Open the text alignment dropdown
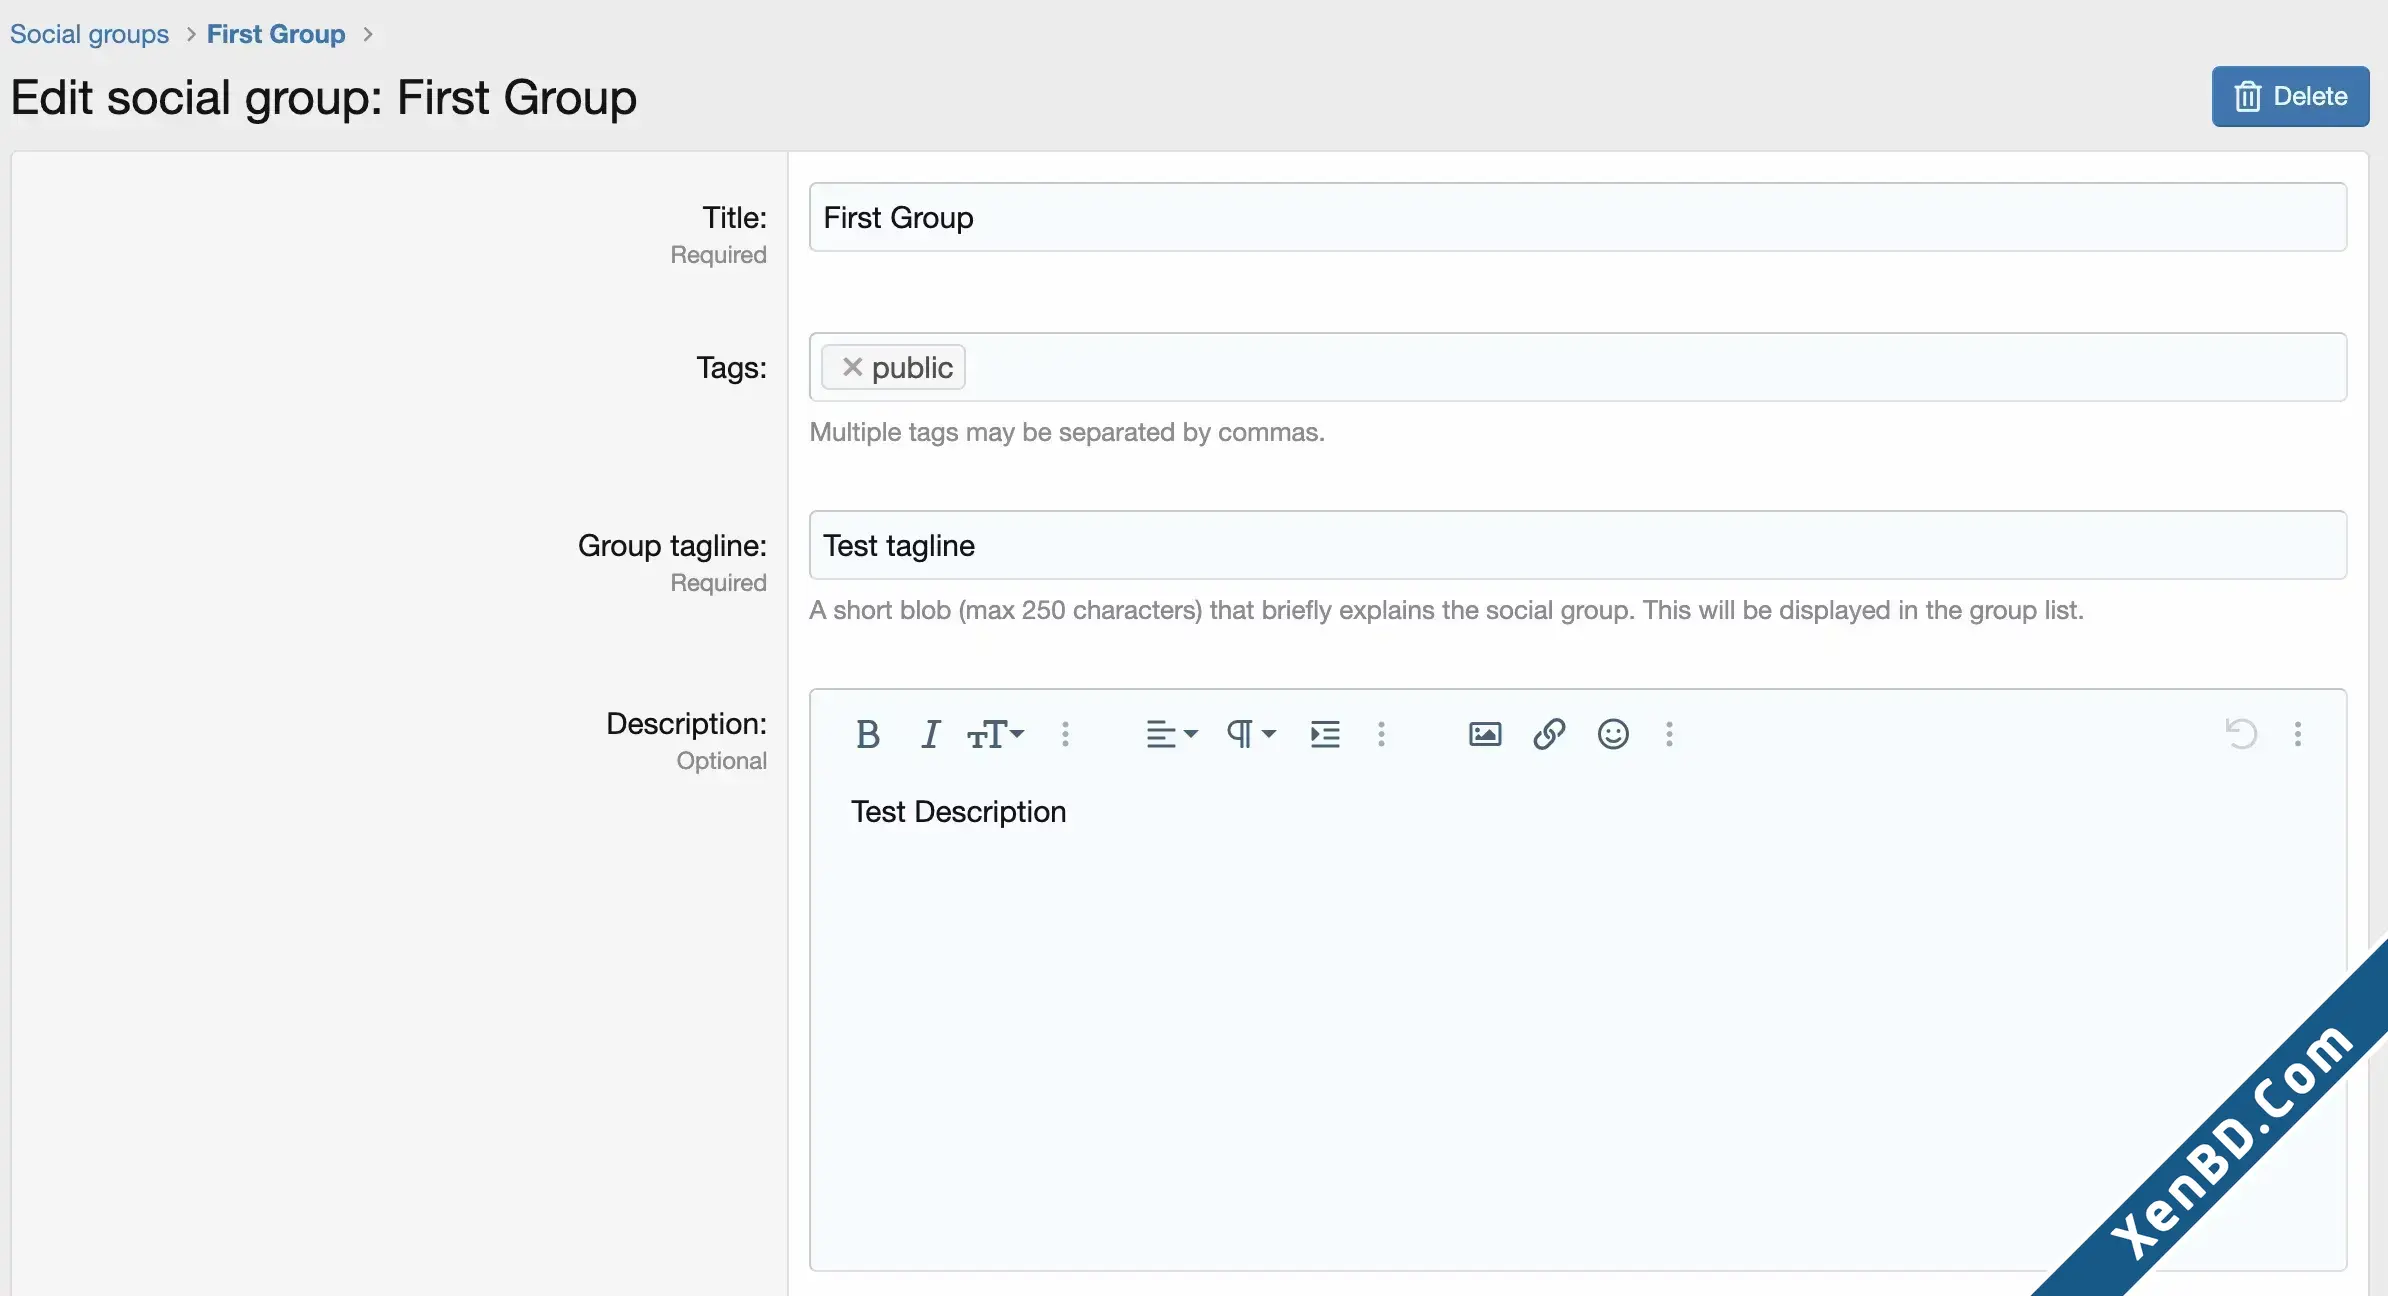The image size is (2388, 1296). coord(1171,735)
